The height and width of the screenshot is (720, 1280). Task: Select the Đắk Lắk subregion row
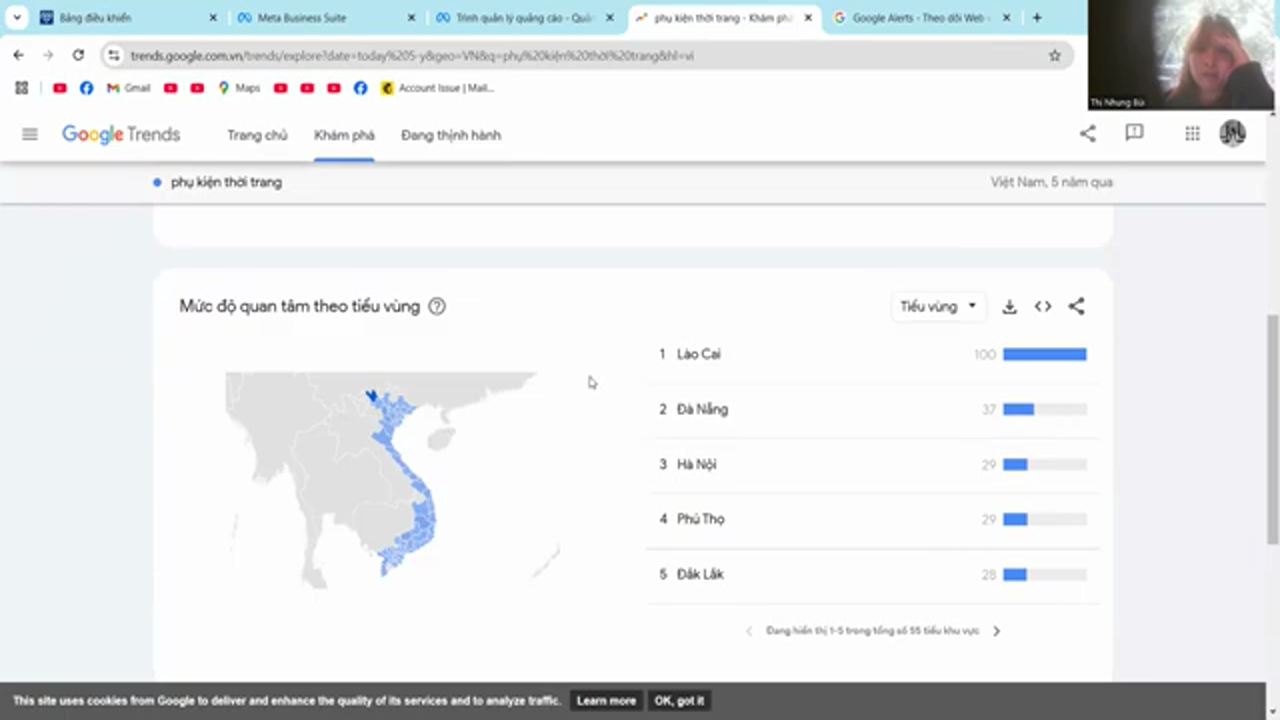(872, 574)
